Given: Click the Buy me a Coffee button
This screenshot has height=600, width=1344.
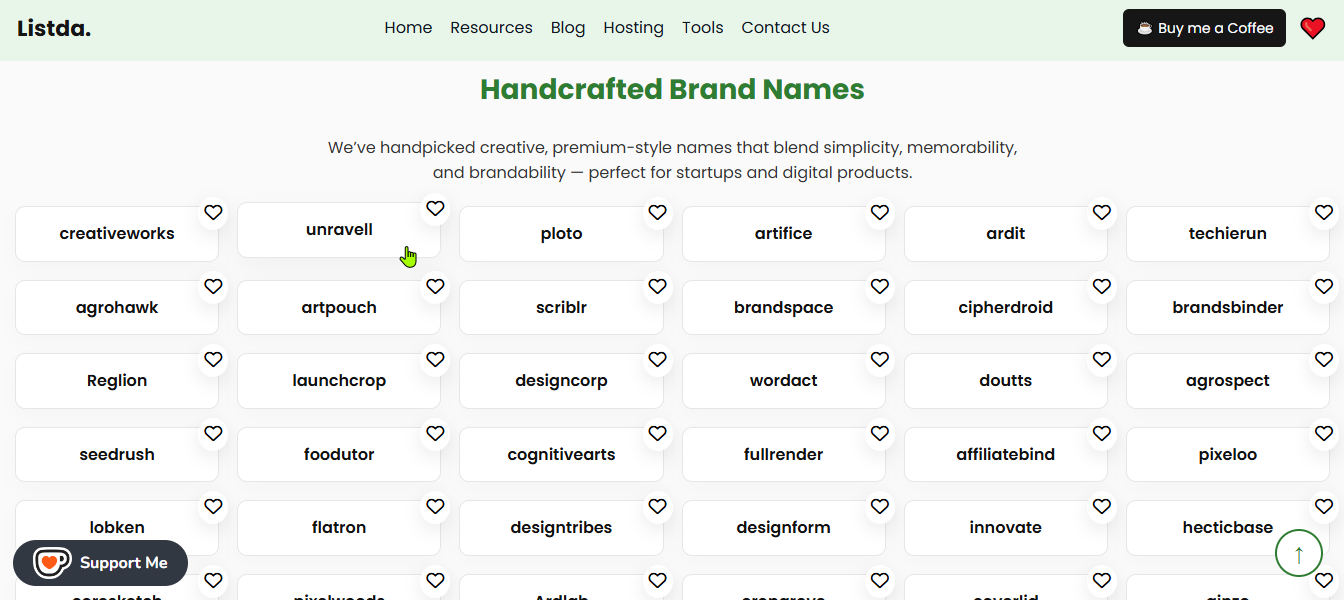Looking at the screenshot, I should 1204,28.
